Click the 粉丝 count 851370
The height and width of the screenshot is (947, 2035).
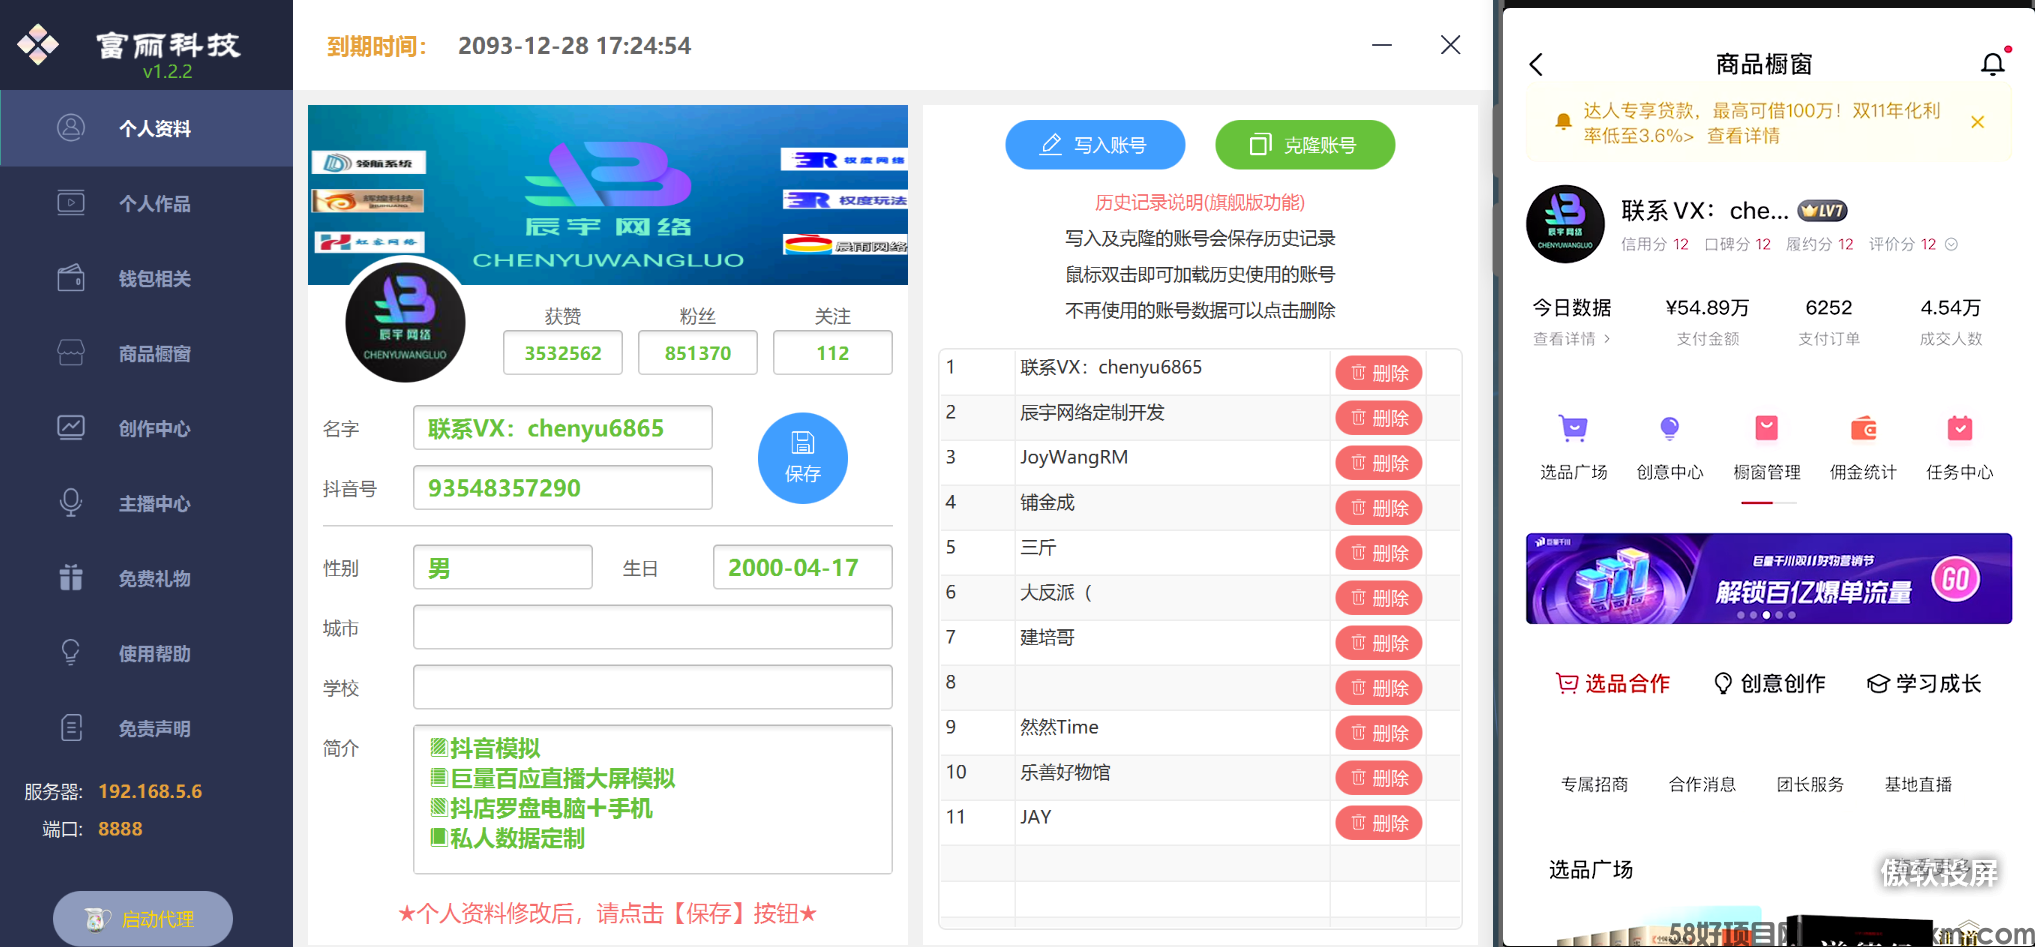coord(698,353)
